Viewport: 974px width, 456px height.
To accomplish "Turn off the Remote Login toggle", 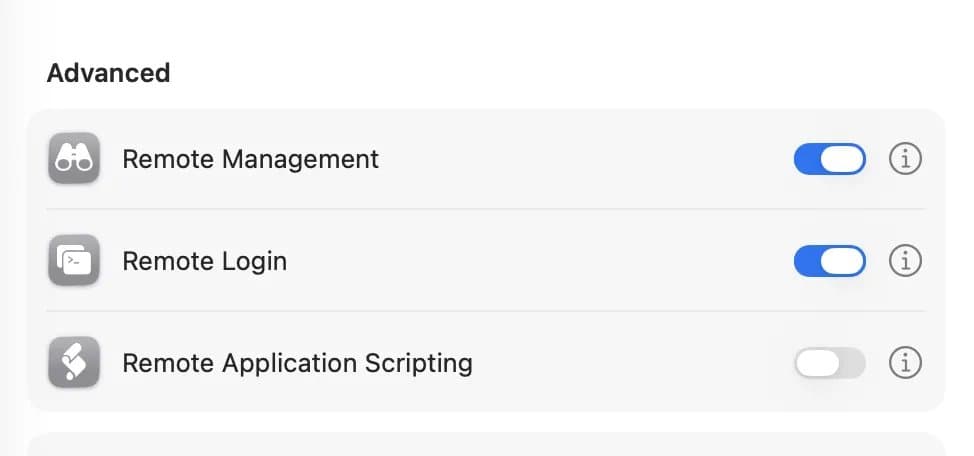I will pyautogui.click(x=829, y=260).
